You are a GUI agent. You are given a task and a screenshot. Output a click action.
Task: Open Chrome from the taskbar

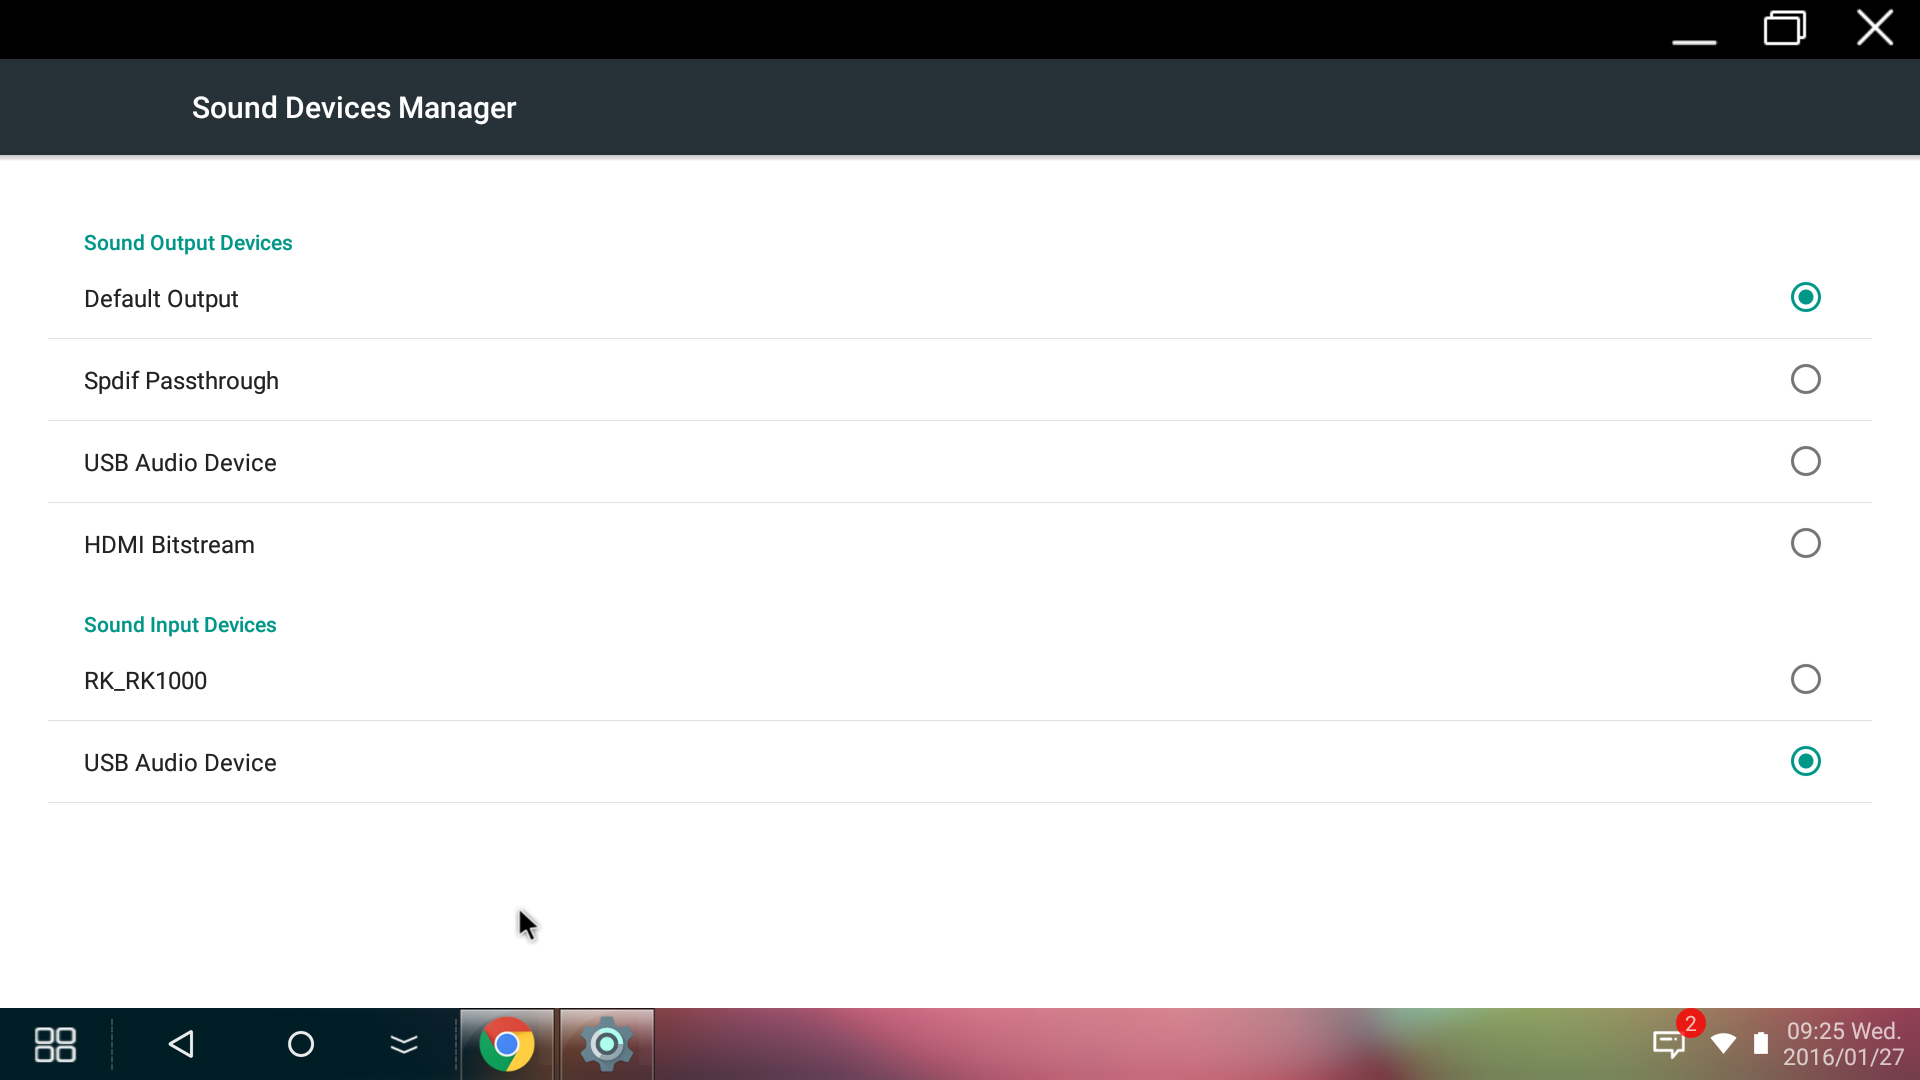[507, 1044]
